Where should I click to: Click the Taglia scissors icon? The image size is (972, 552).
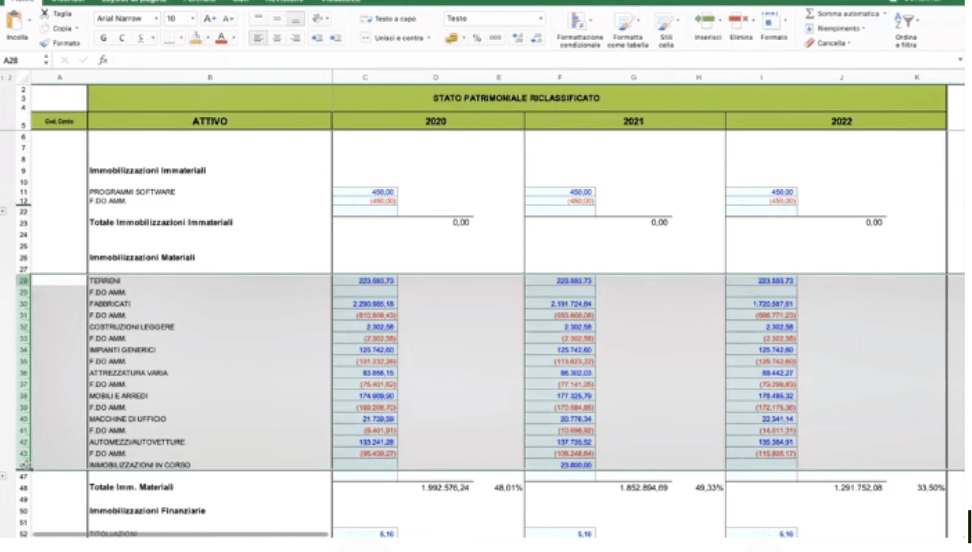pyautogui.click(x=45, y=14)
